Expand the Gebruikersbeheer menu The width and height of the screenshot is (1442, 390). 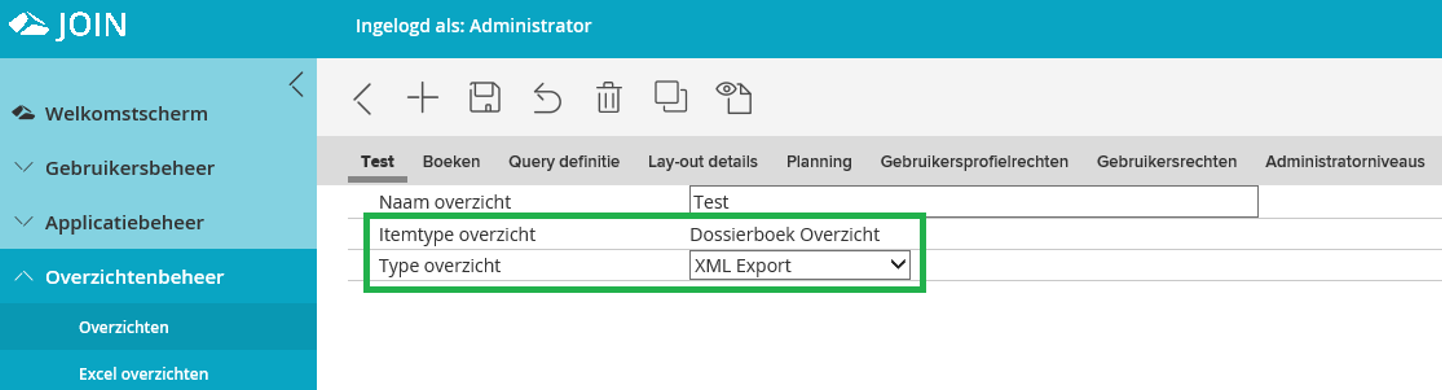pyautogui.click(x=130, y=168)
